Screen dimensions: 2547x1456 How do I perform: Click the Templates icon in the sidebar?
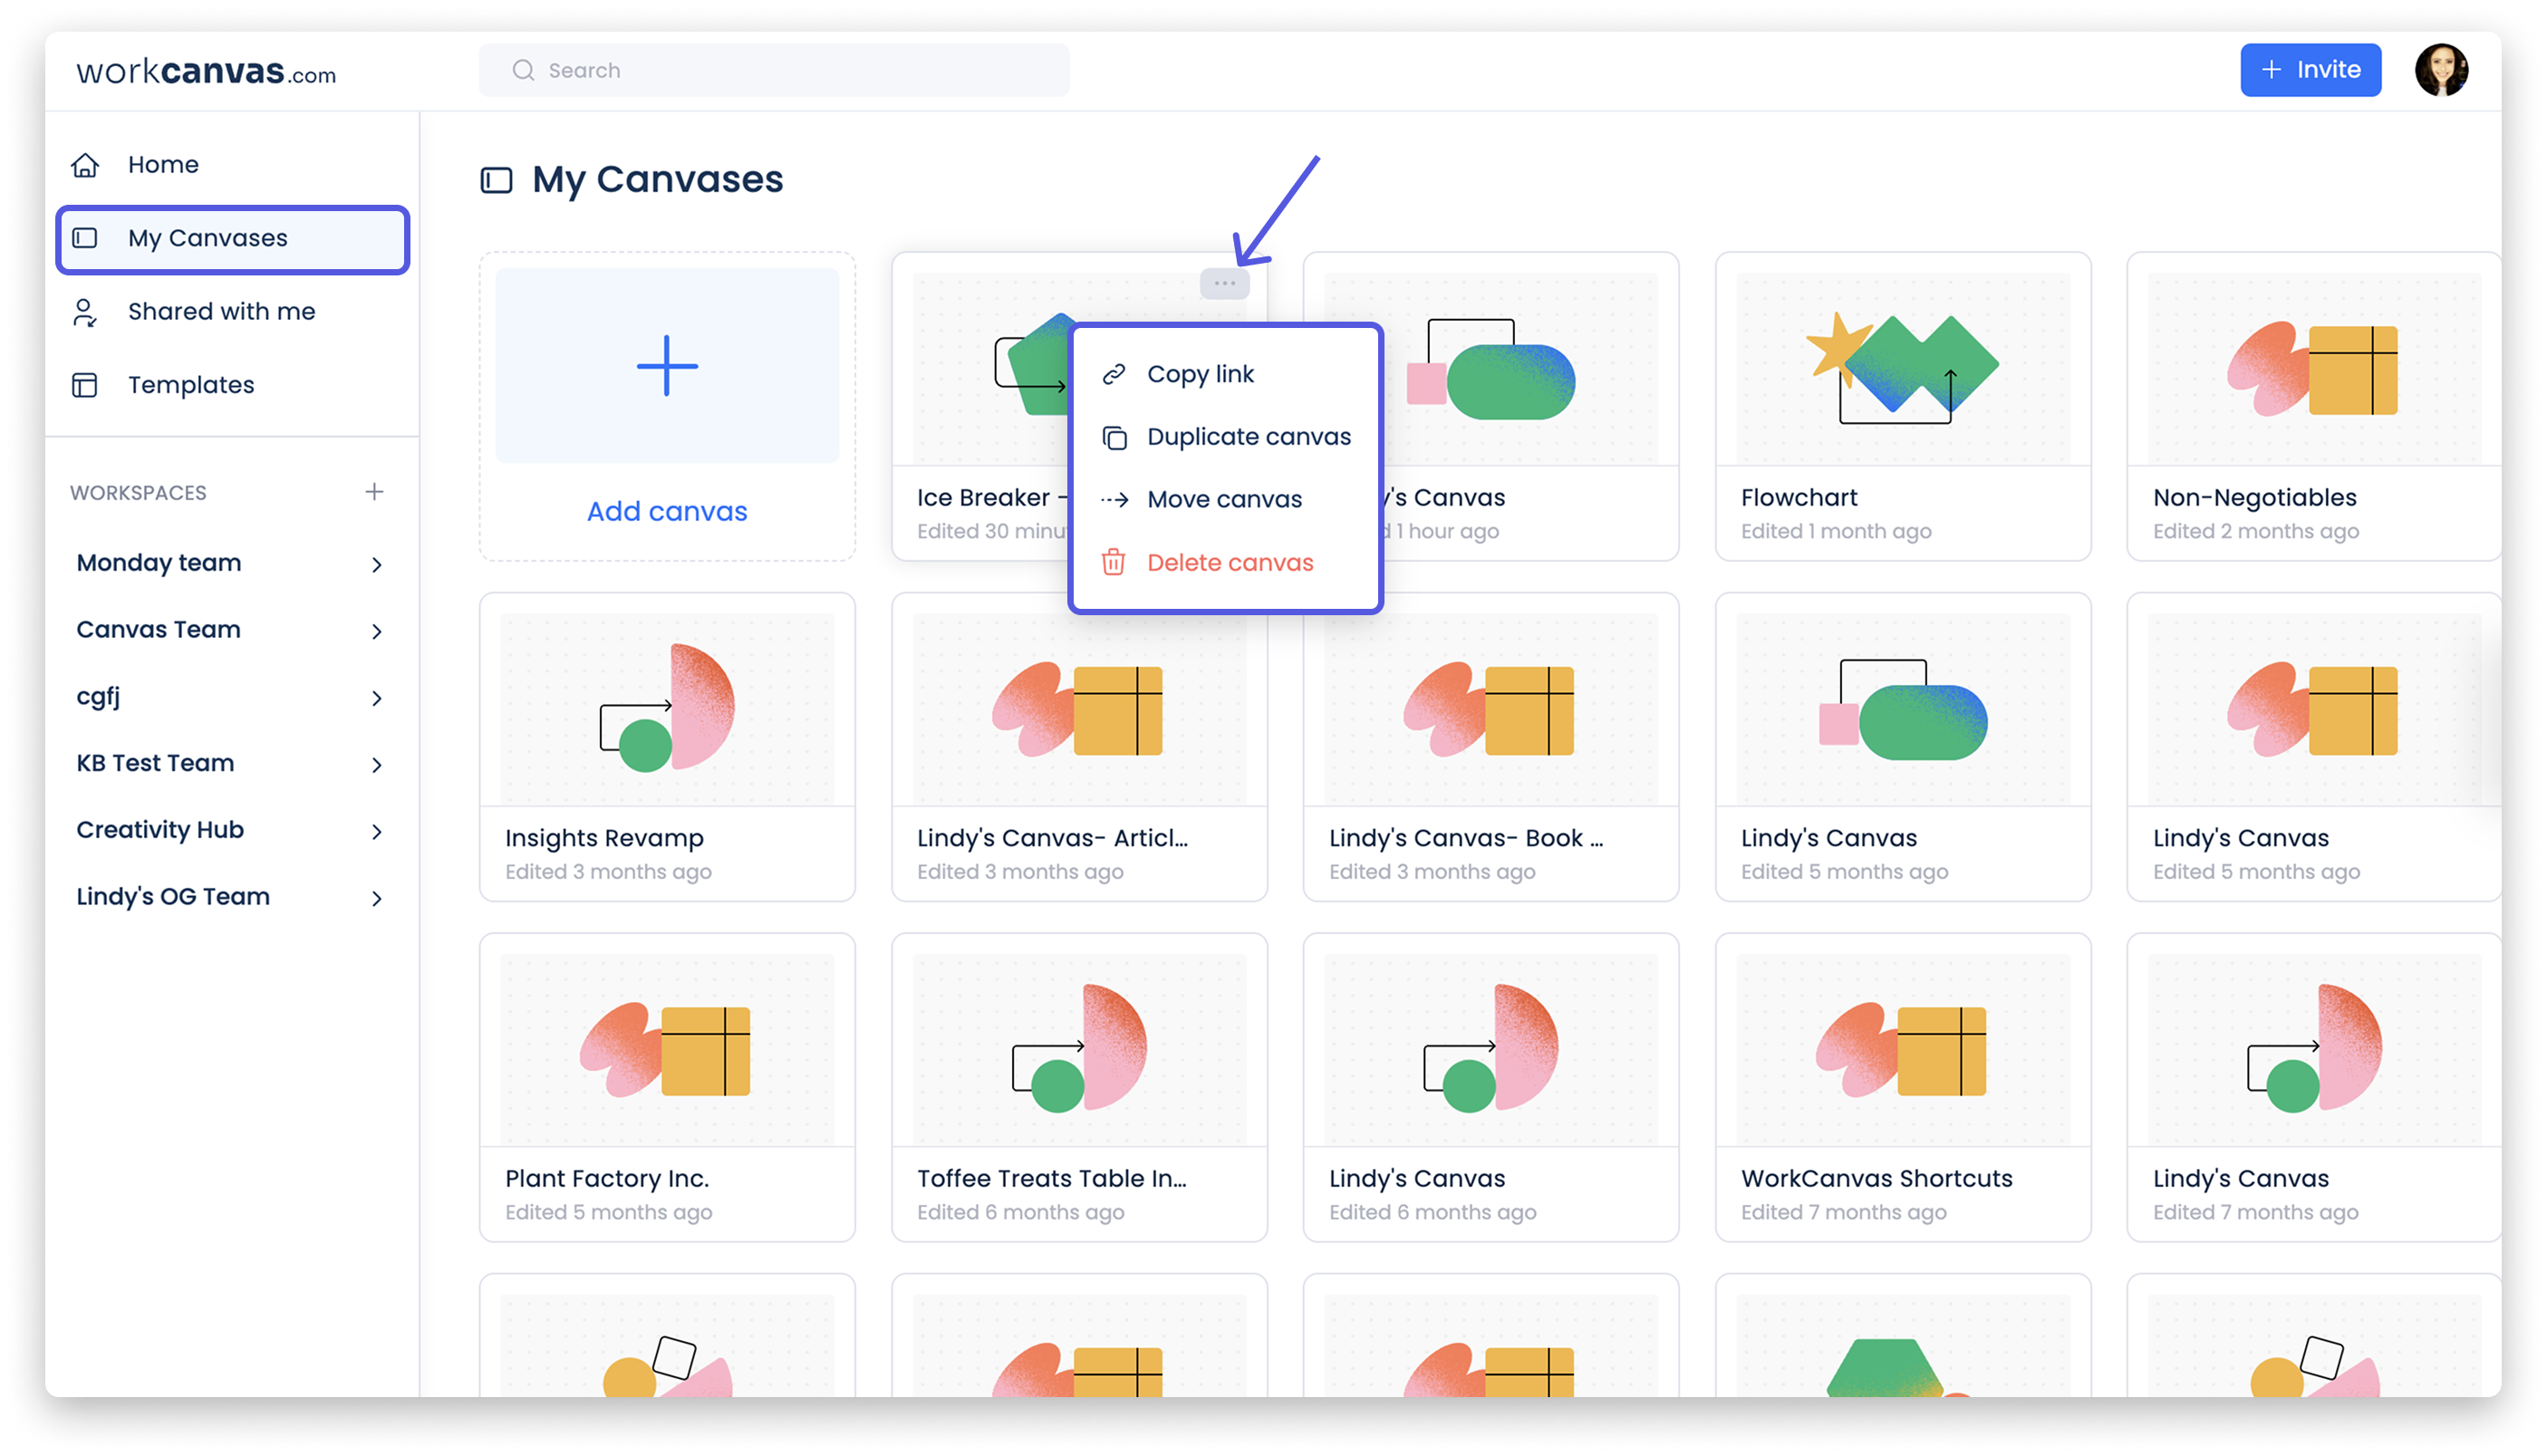point(86,384)
